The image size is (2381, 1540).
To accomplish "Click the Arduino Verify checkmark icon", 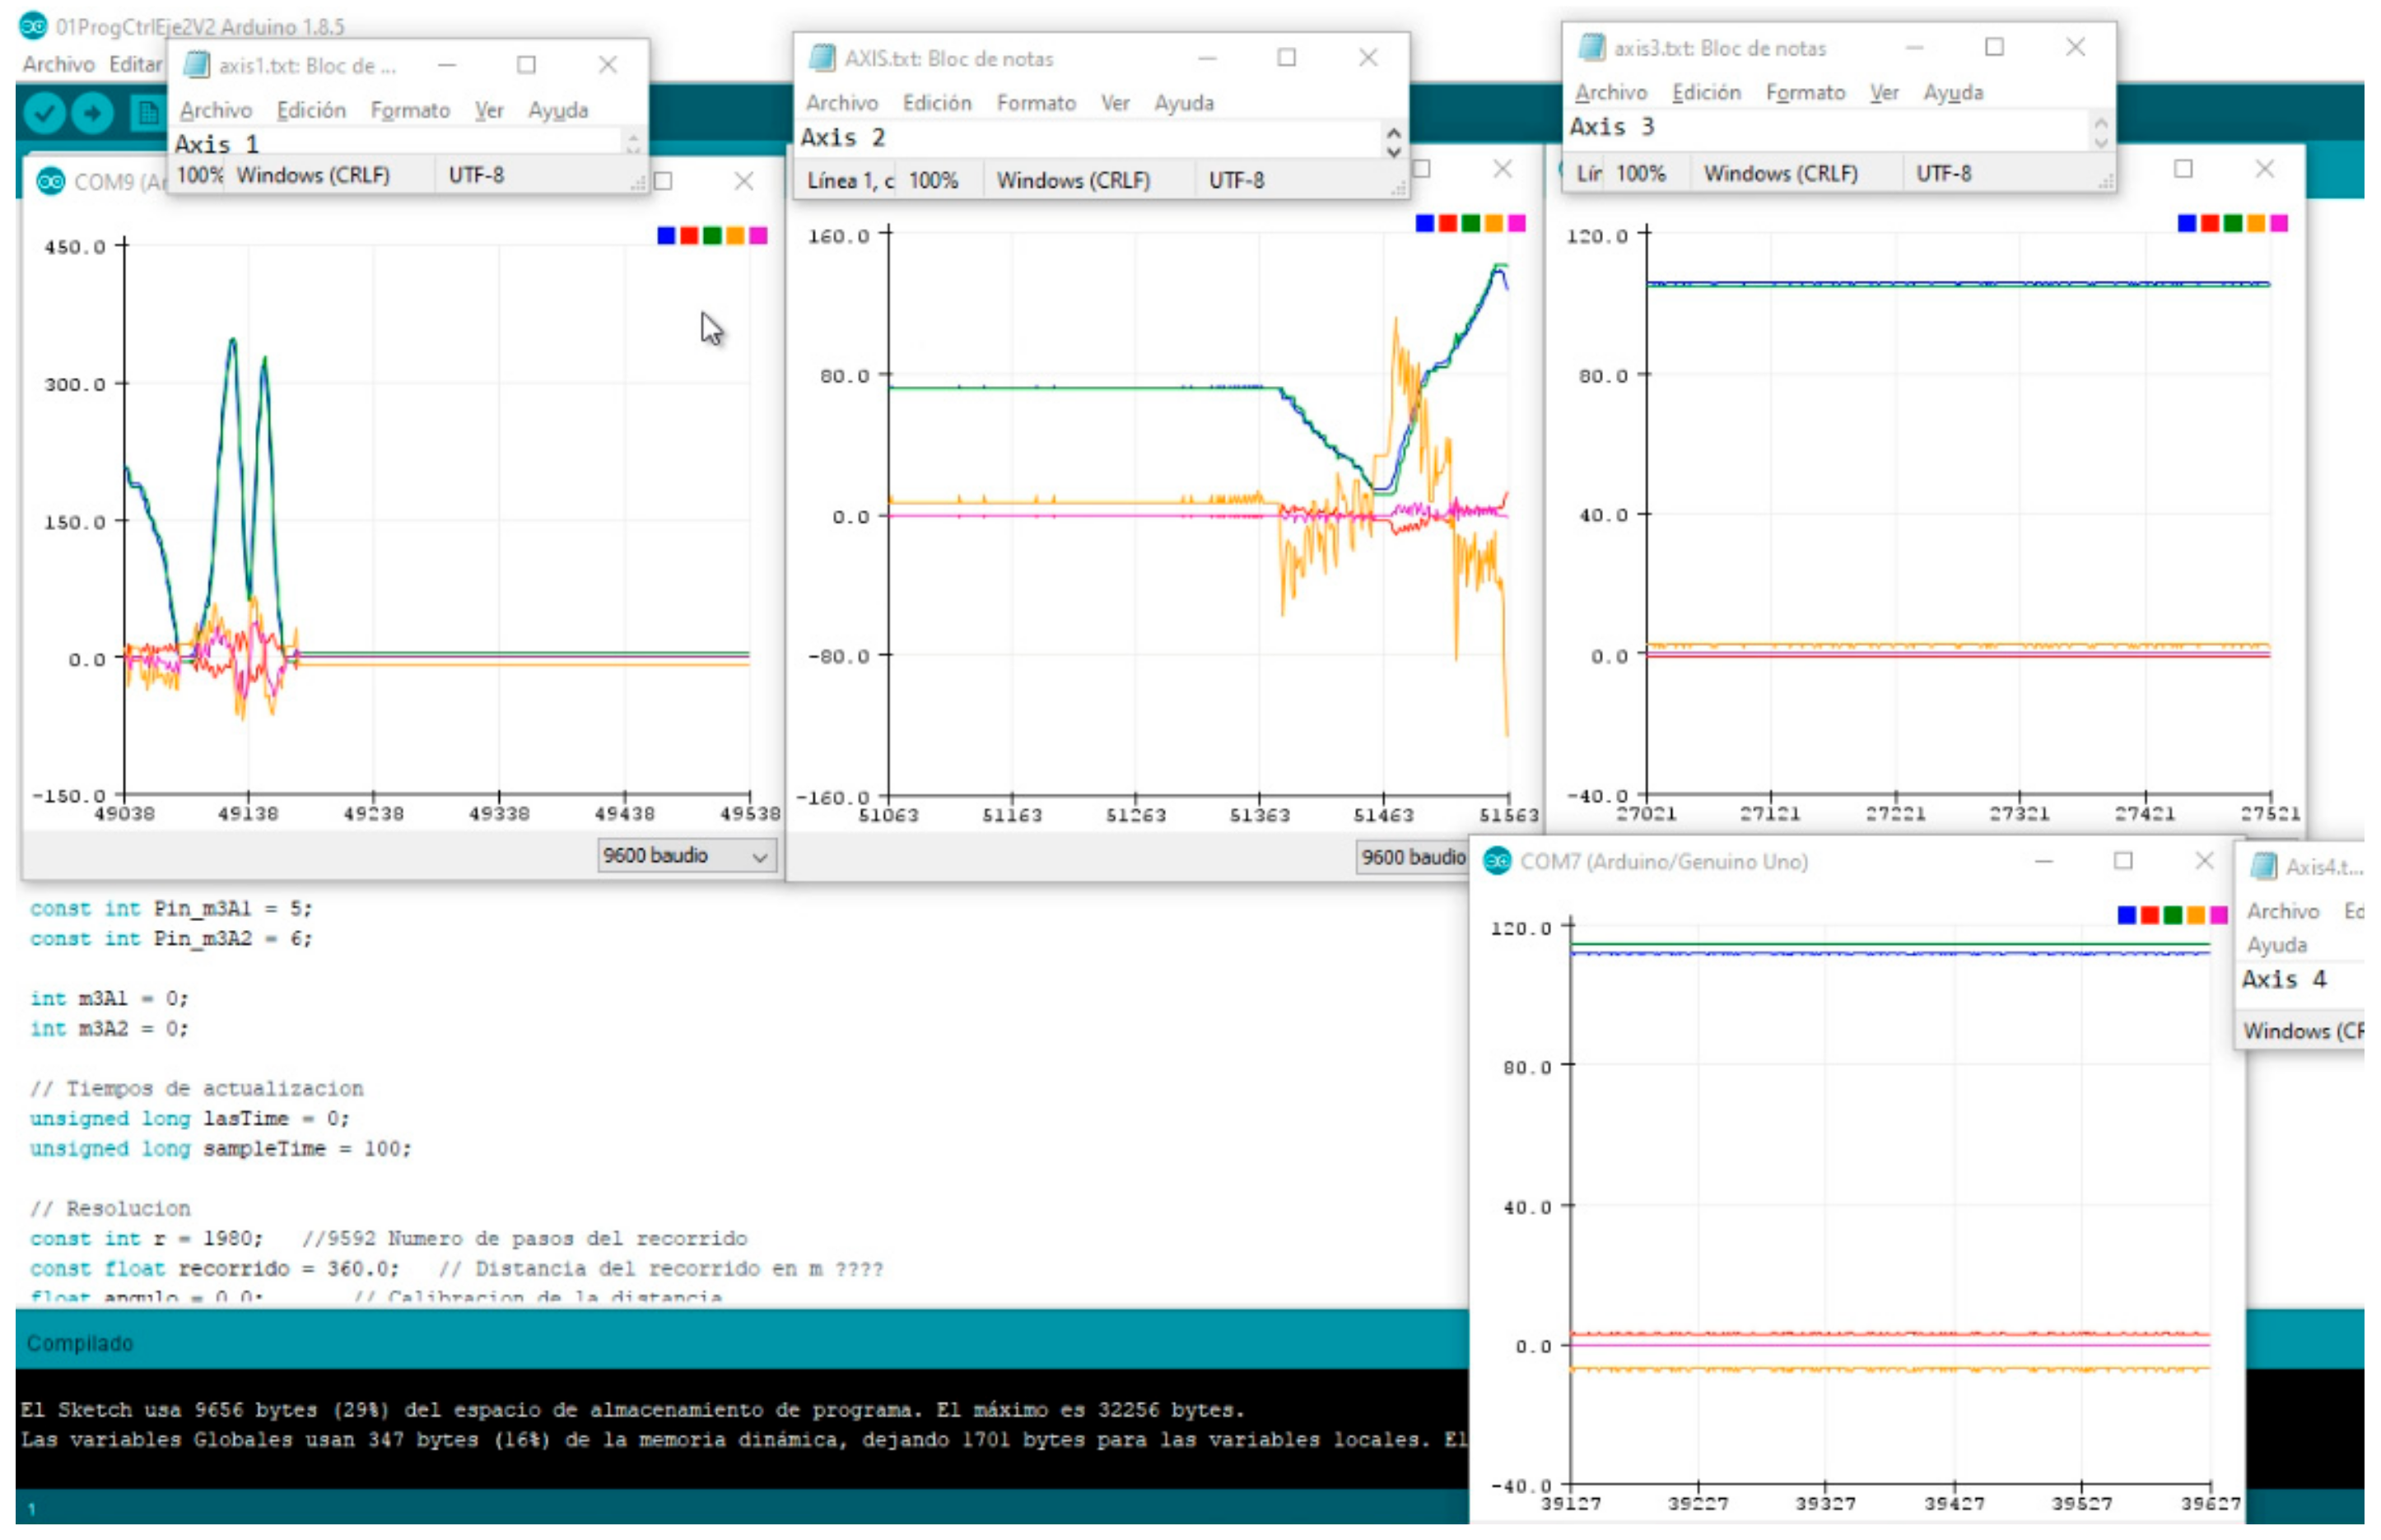I will coord(44,113).
